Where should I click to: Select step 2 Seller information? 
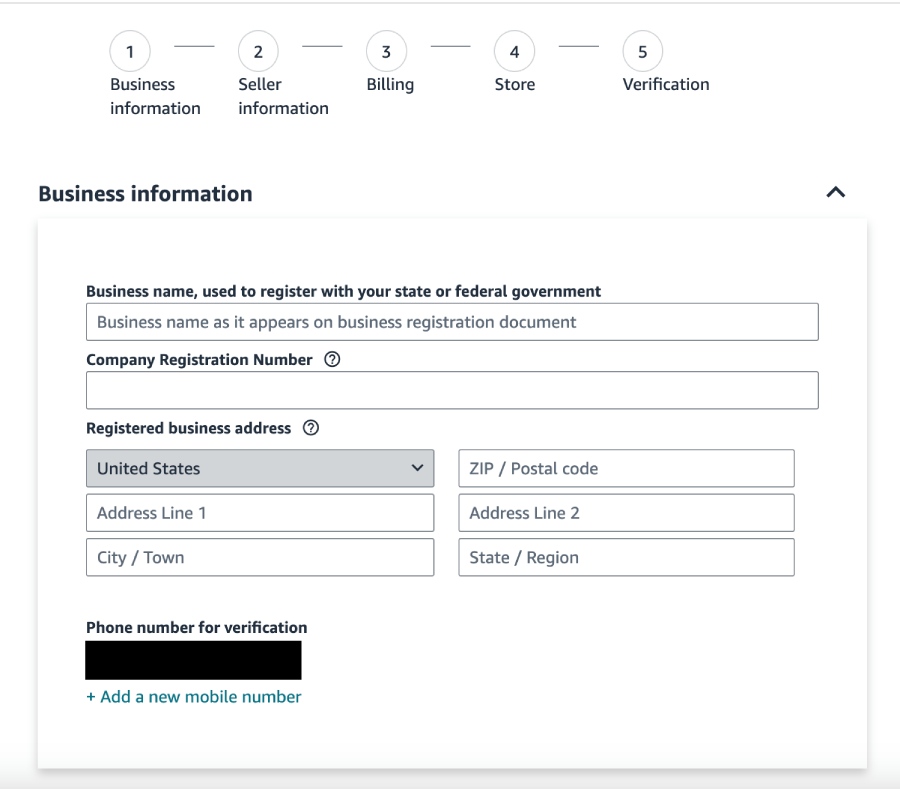click(258, 52)
